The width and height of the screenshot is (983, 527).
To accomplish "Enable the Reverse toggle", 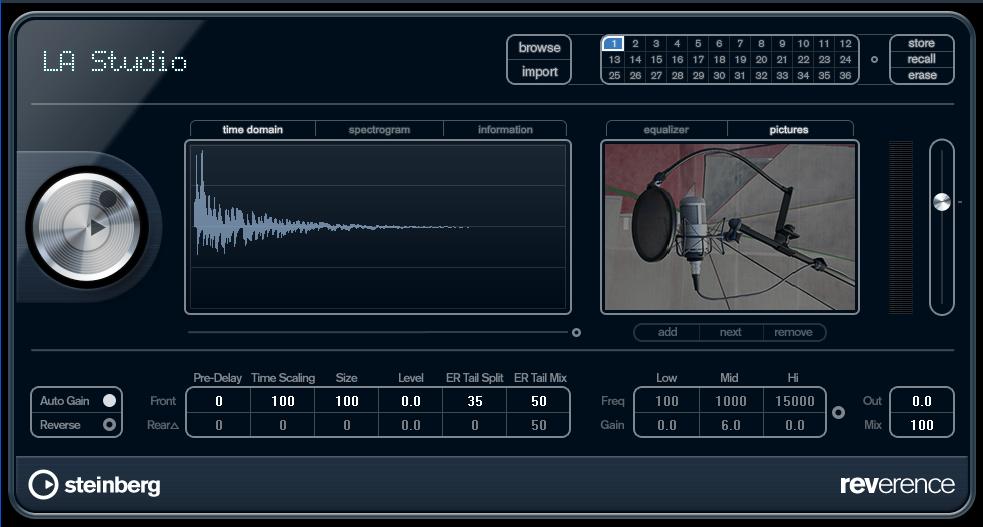I will 109,424.
